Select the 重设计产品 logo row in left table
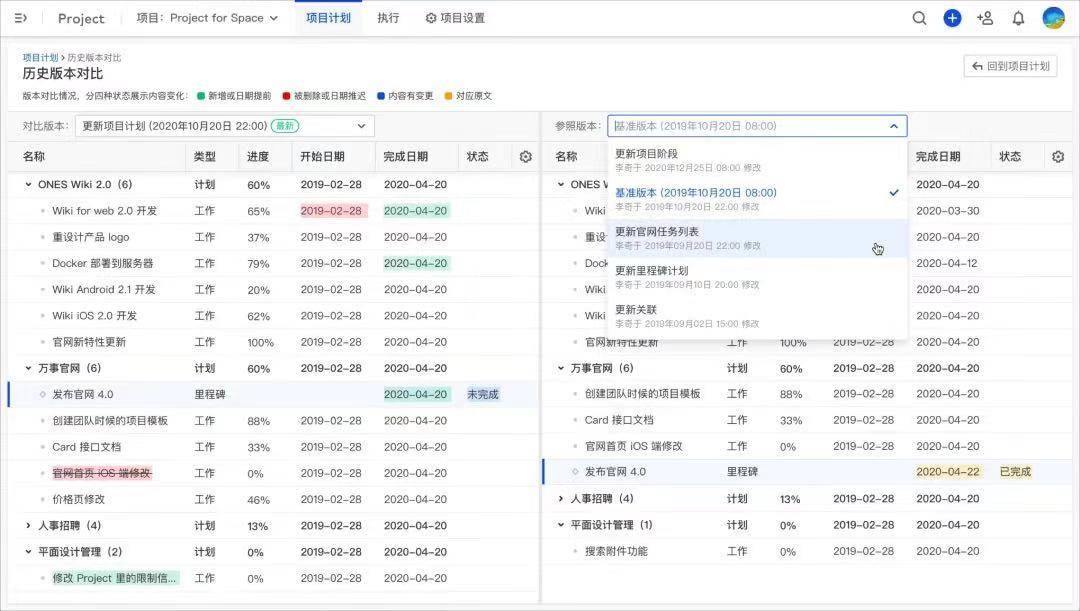The width and height of the screenshot is (1080, 611). click(273, 237)
